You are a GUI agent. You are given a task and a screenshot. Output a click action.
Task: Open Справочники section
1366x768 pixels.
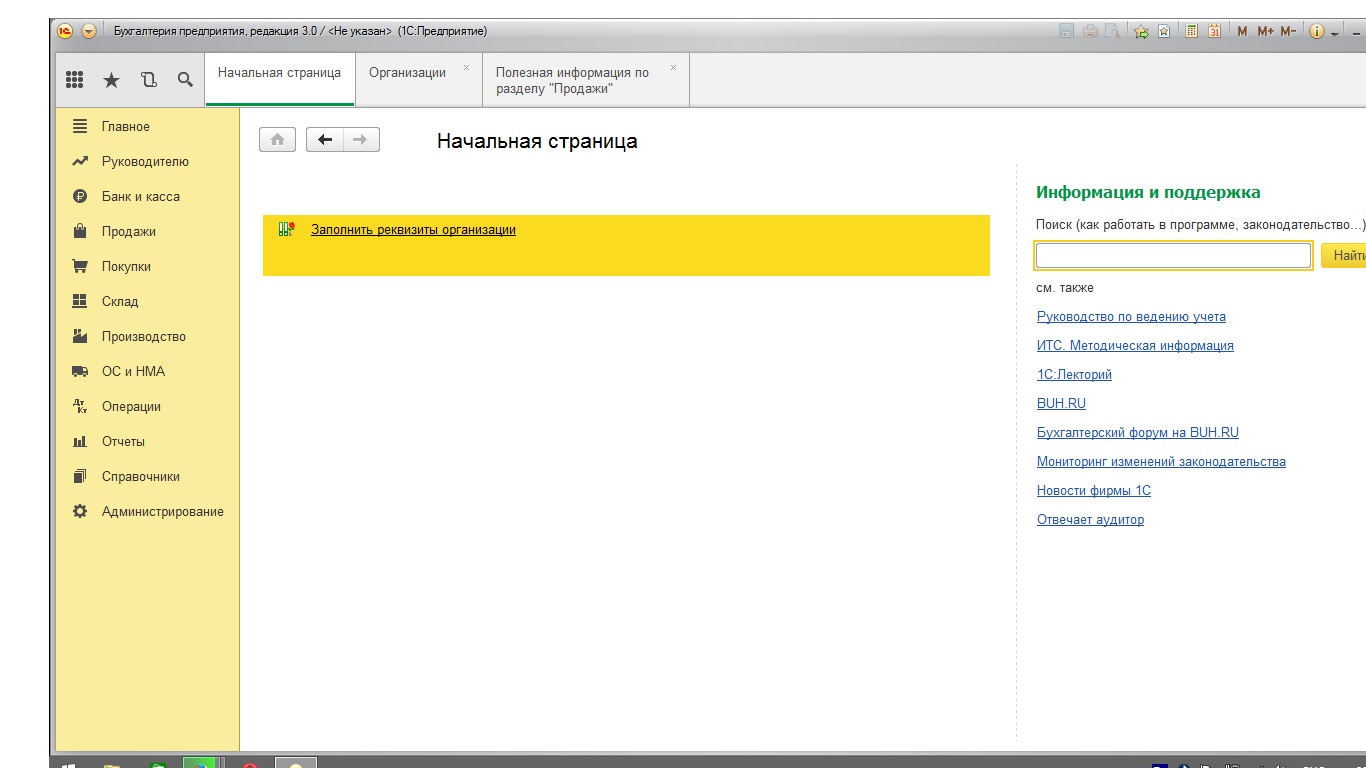click(x=148, y=477)
